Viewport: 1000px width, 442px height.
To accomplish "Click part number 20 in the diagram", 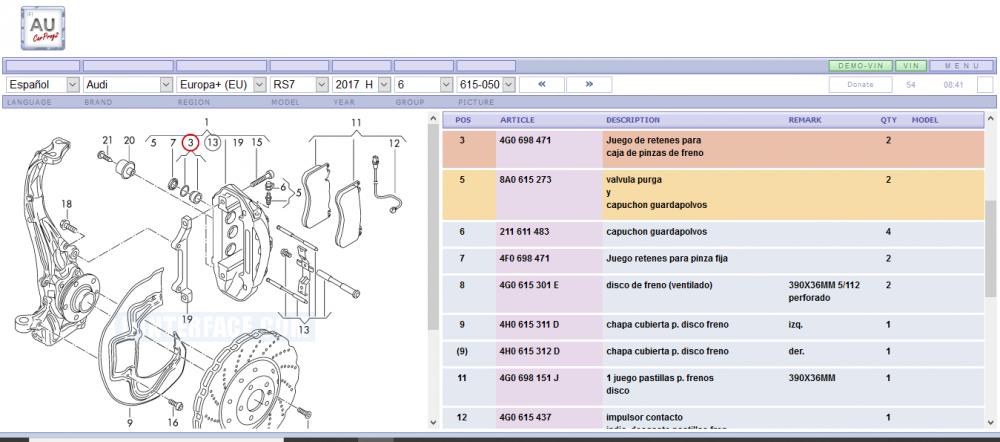I will pyautogui.click(x=129, y=140).
